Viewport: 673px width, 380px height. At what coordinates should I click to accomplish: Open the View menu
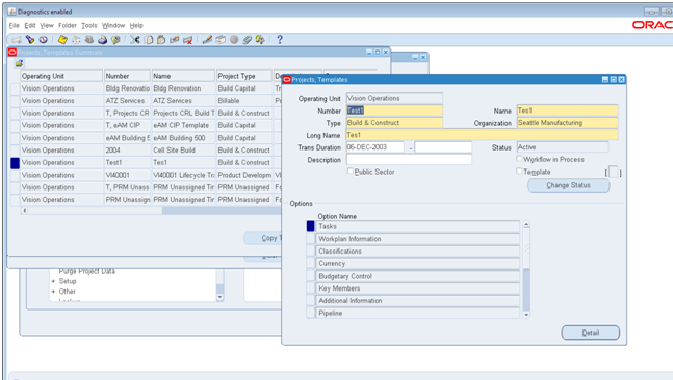pyautogui.click(x=47, y=25)
